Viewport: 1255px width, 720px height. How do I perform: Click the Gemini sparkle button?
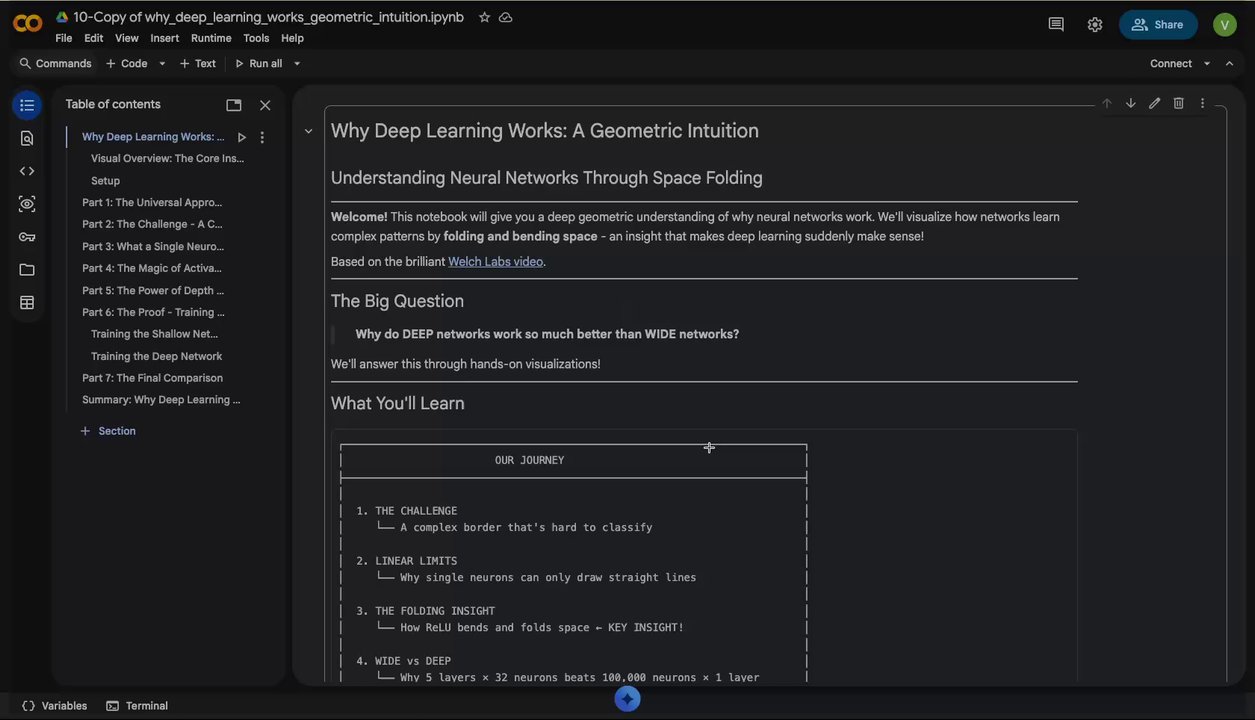[x=627, y=698]
